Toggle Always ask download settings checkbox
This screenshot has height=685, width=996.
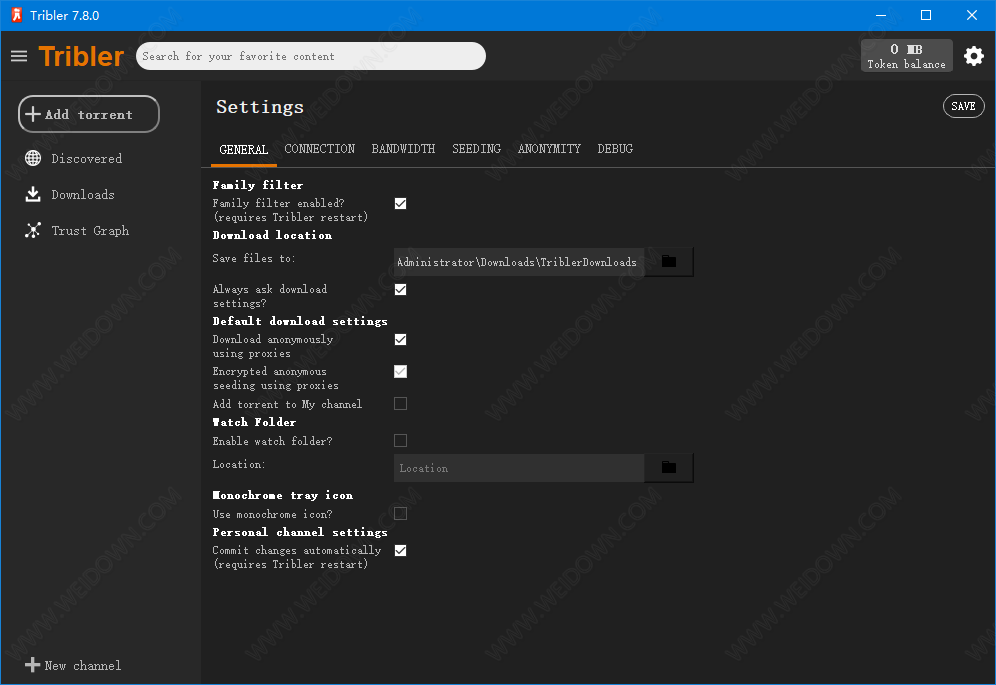pyautogui.click(x=400, y=290)
